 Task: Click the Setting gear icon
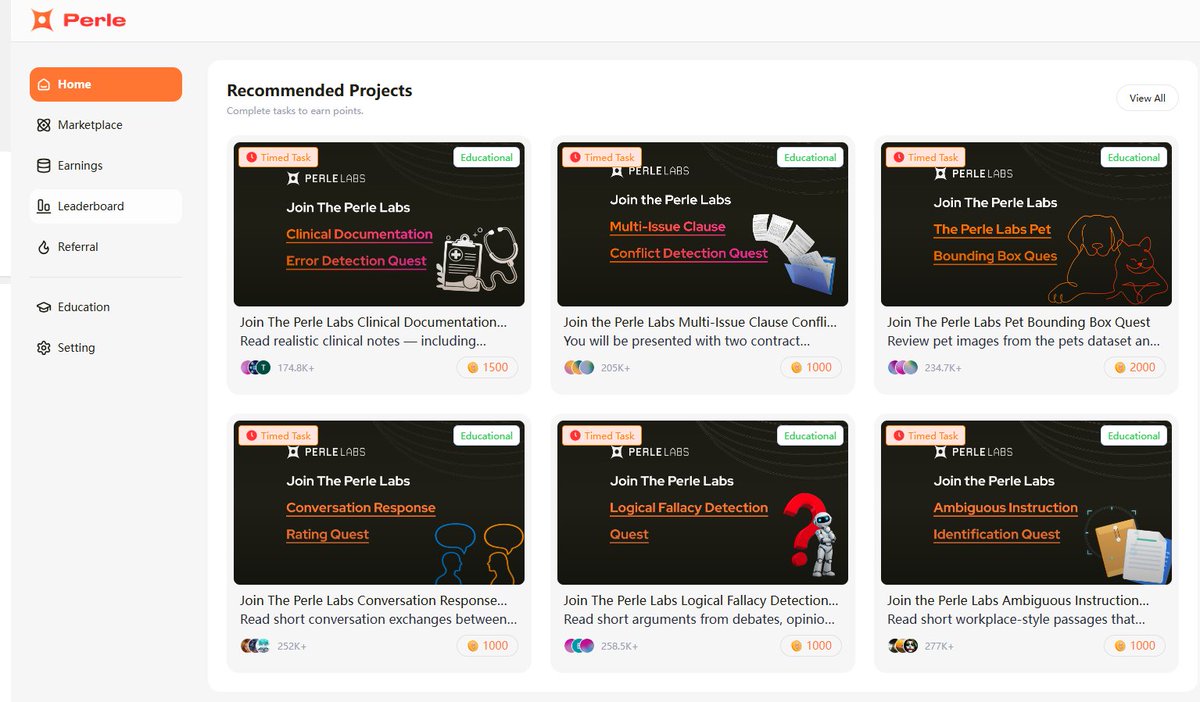[43, 348]
